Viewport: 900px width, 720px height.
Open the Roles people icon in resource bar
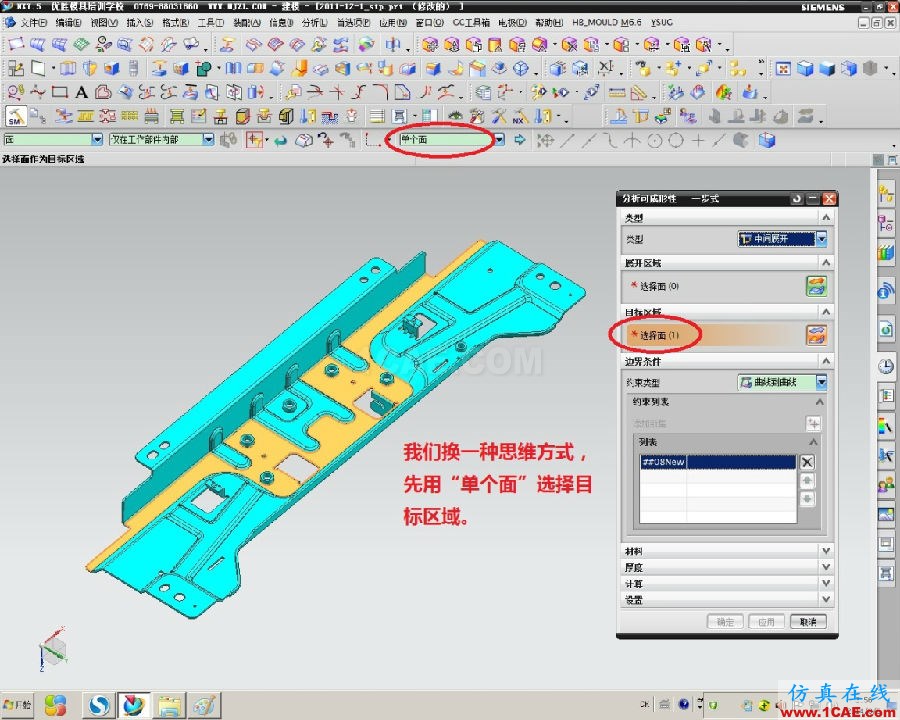click(x=886, y=485)
